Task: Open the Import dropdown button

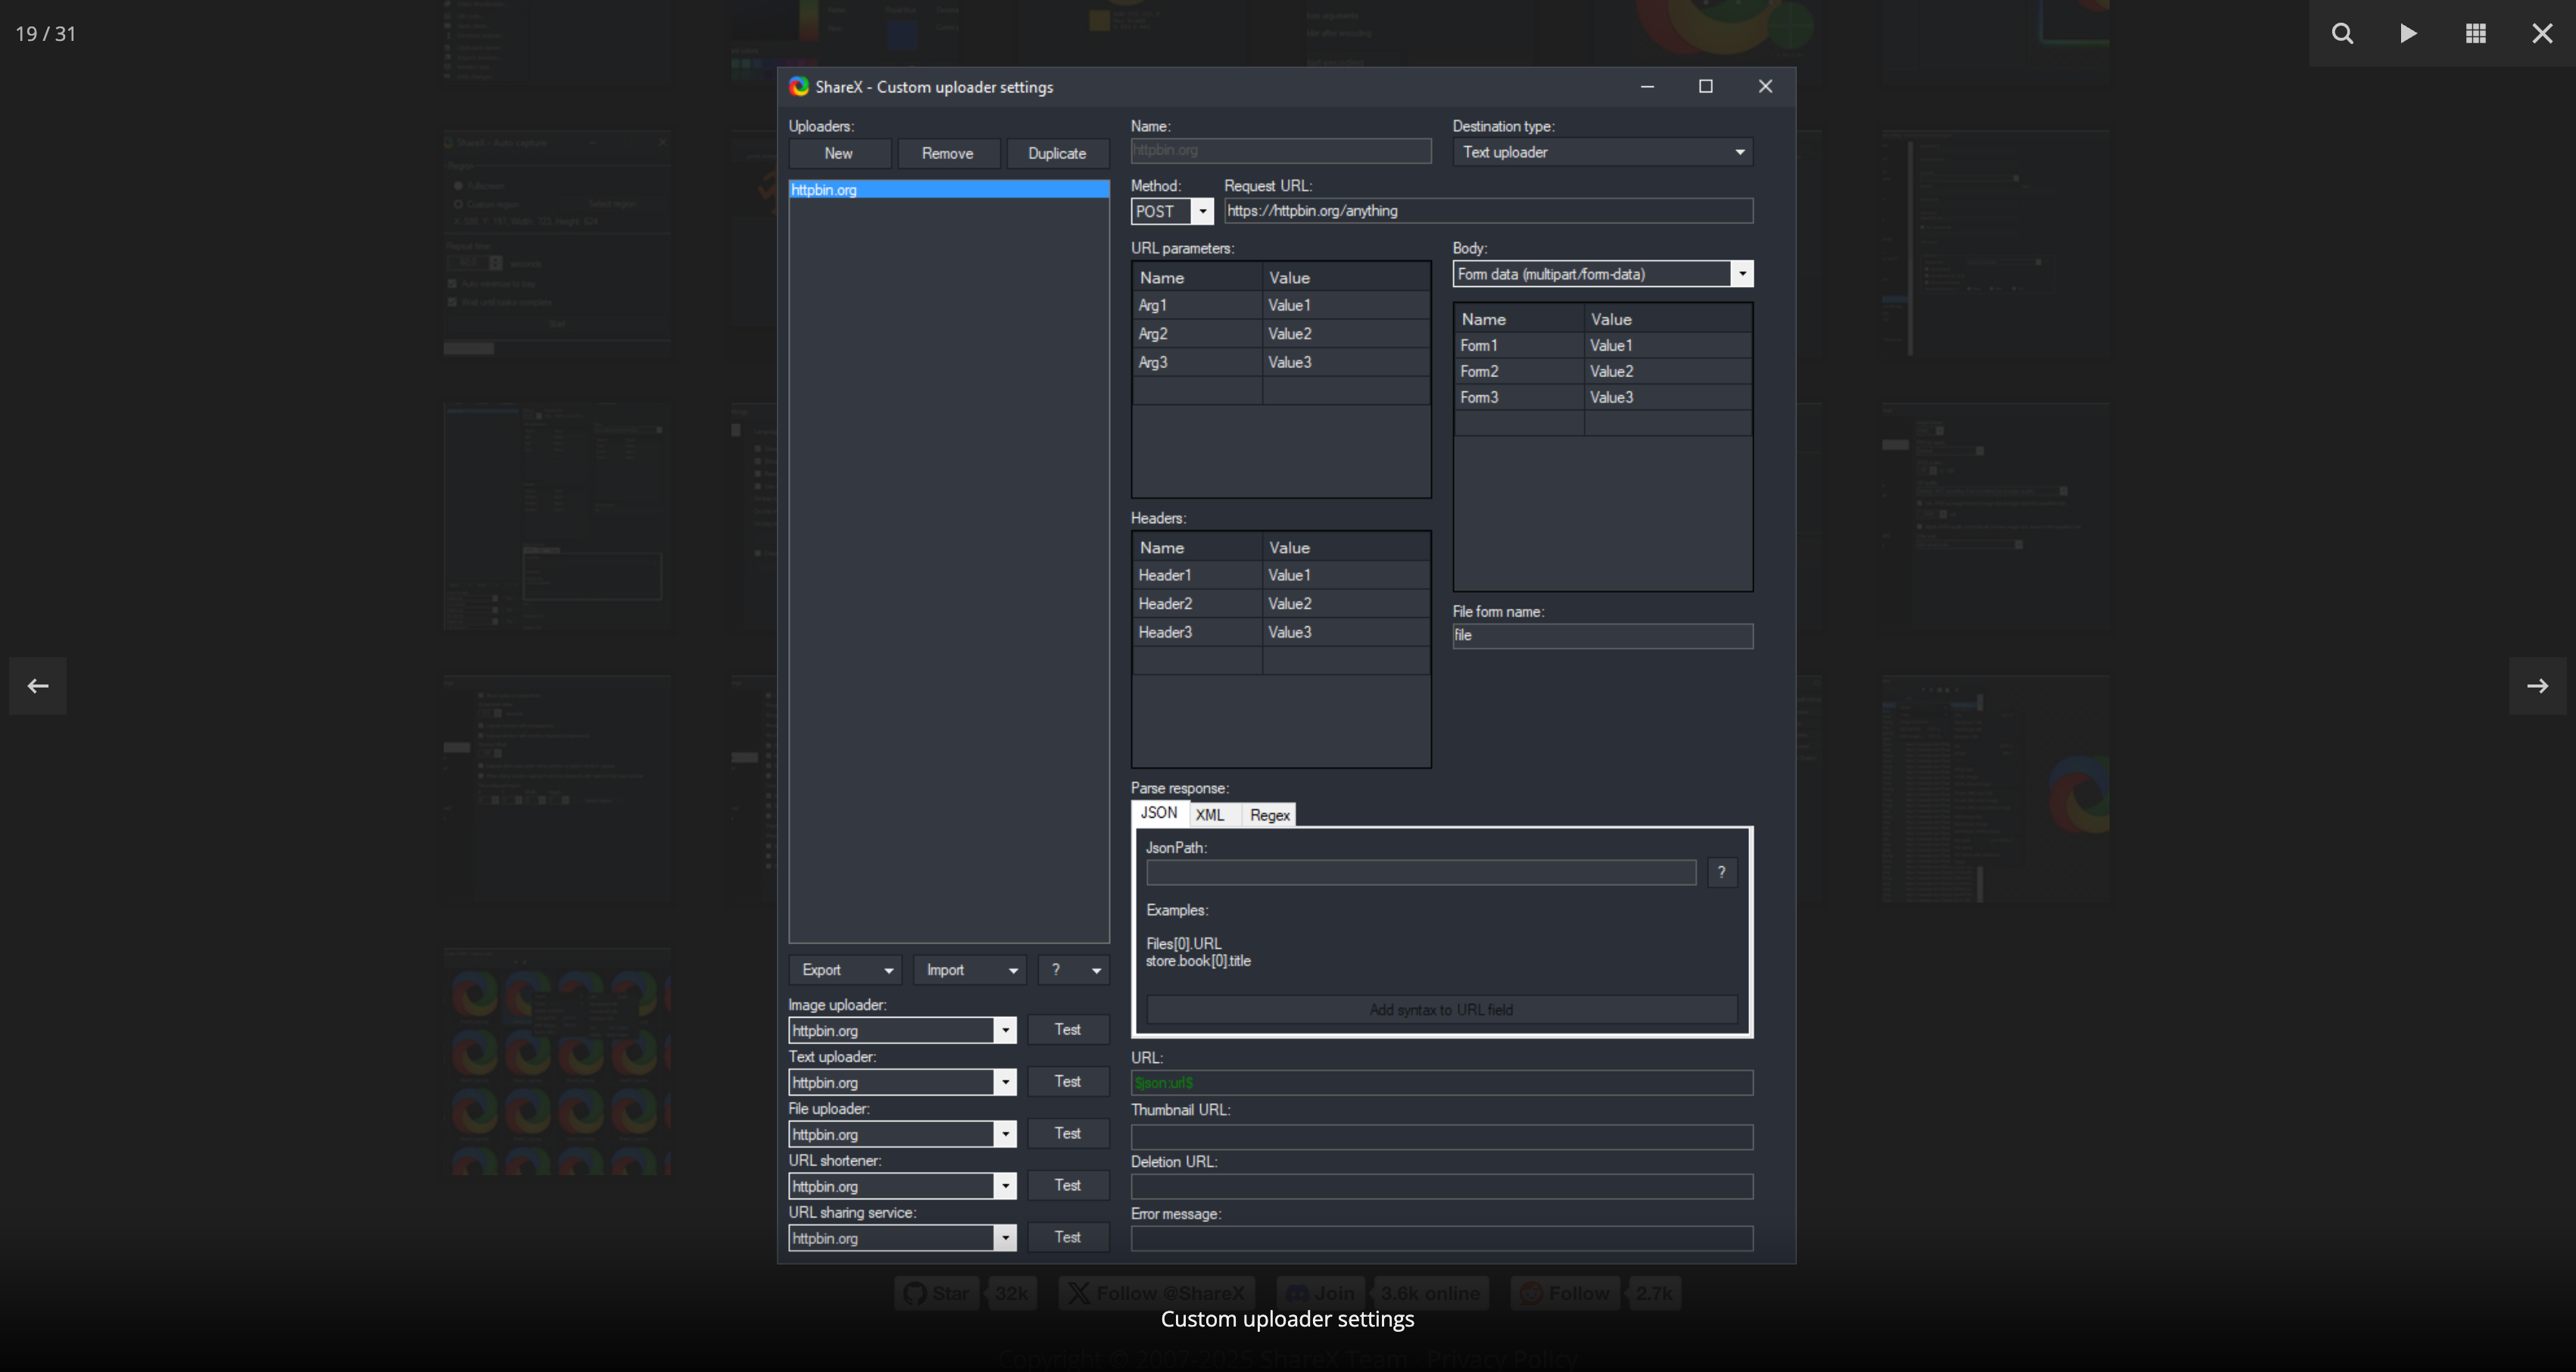Action: tap(969, 970)
